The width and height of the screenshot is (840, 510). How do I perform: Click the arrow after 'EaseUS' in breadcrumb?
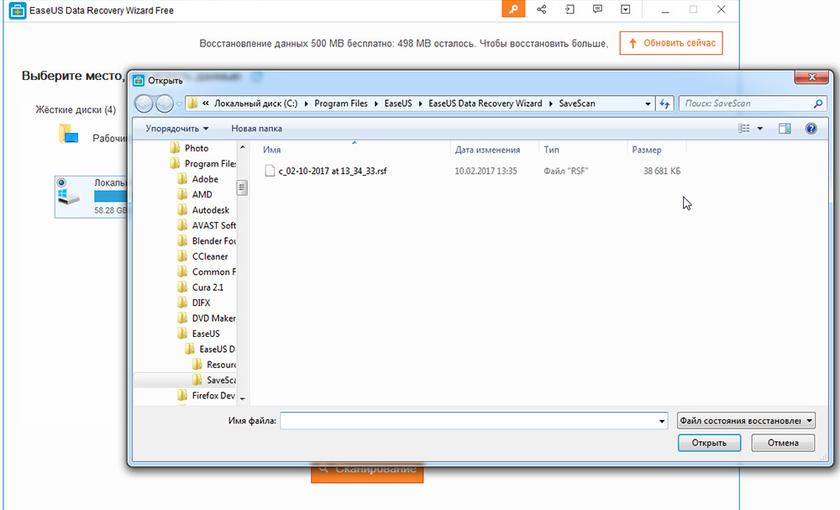coord(420,103)
